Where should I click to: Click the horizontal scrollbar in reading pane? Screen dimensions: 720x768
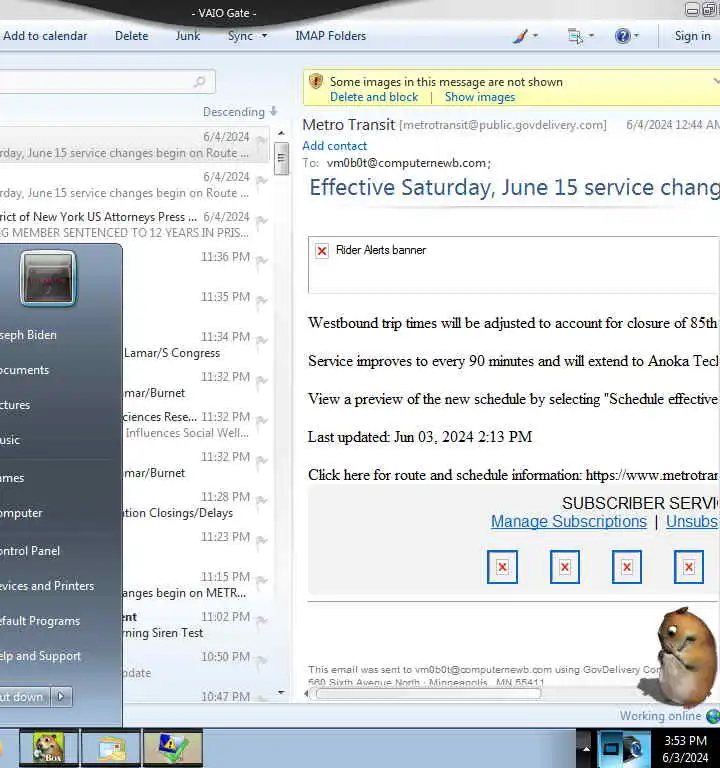click(428, 694)
